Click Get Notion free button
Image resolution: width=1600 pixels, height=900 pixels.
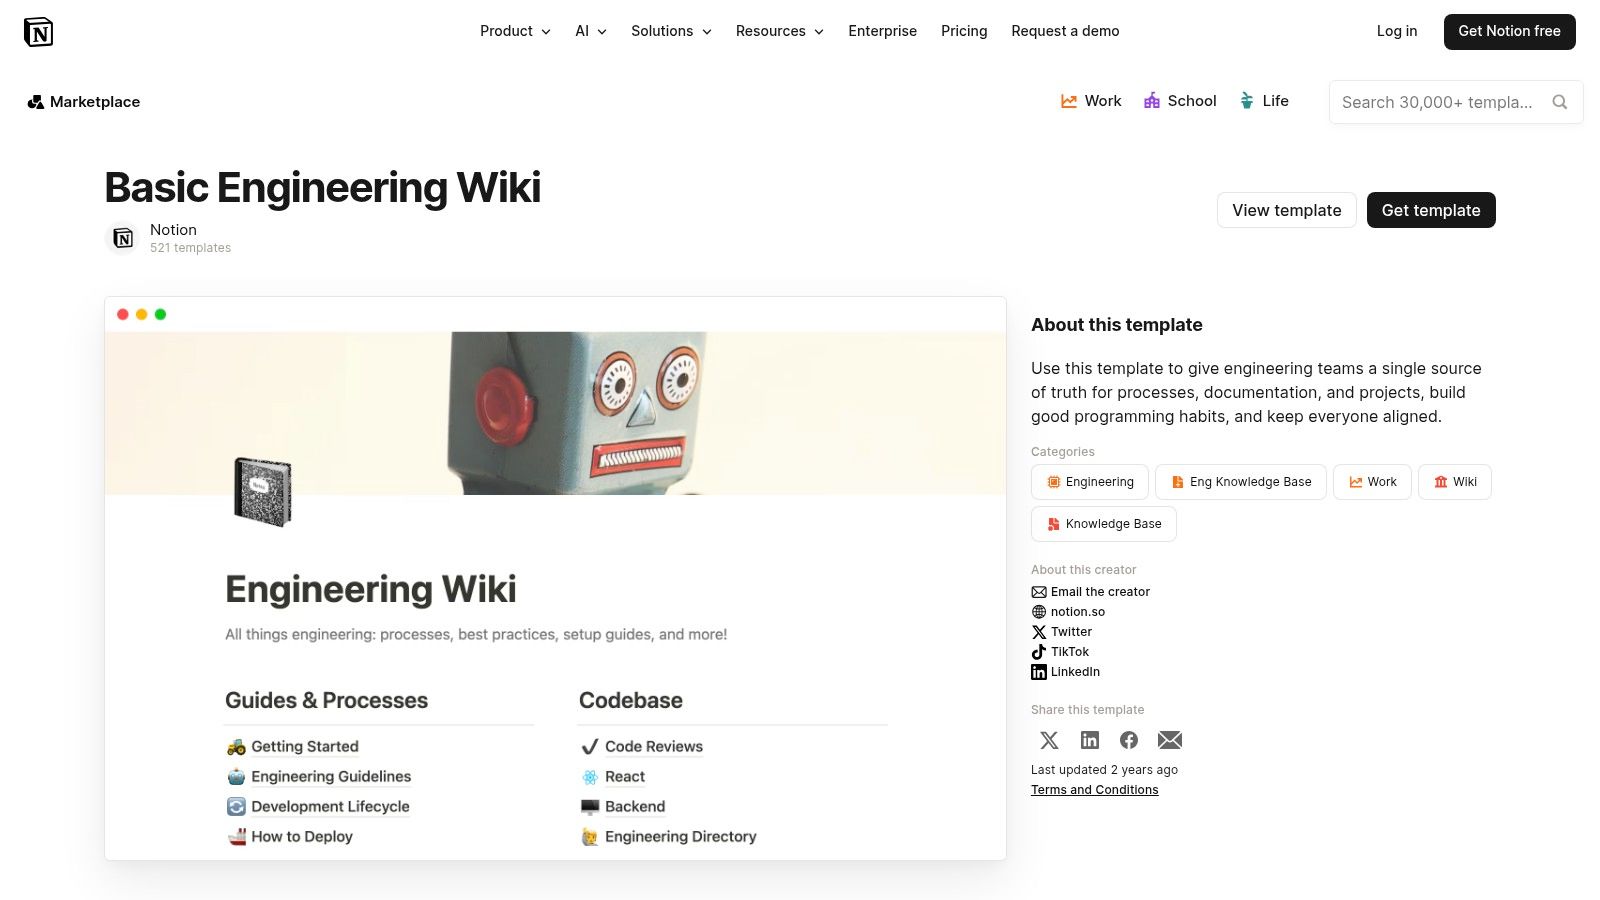[x=1509, y=32]
